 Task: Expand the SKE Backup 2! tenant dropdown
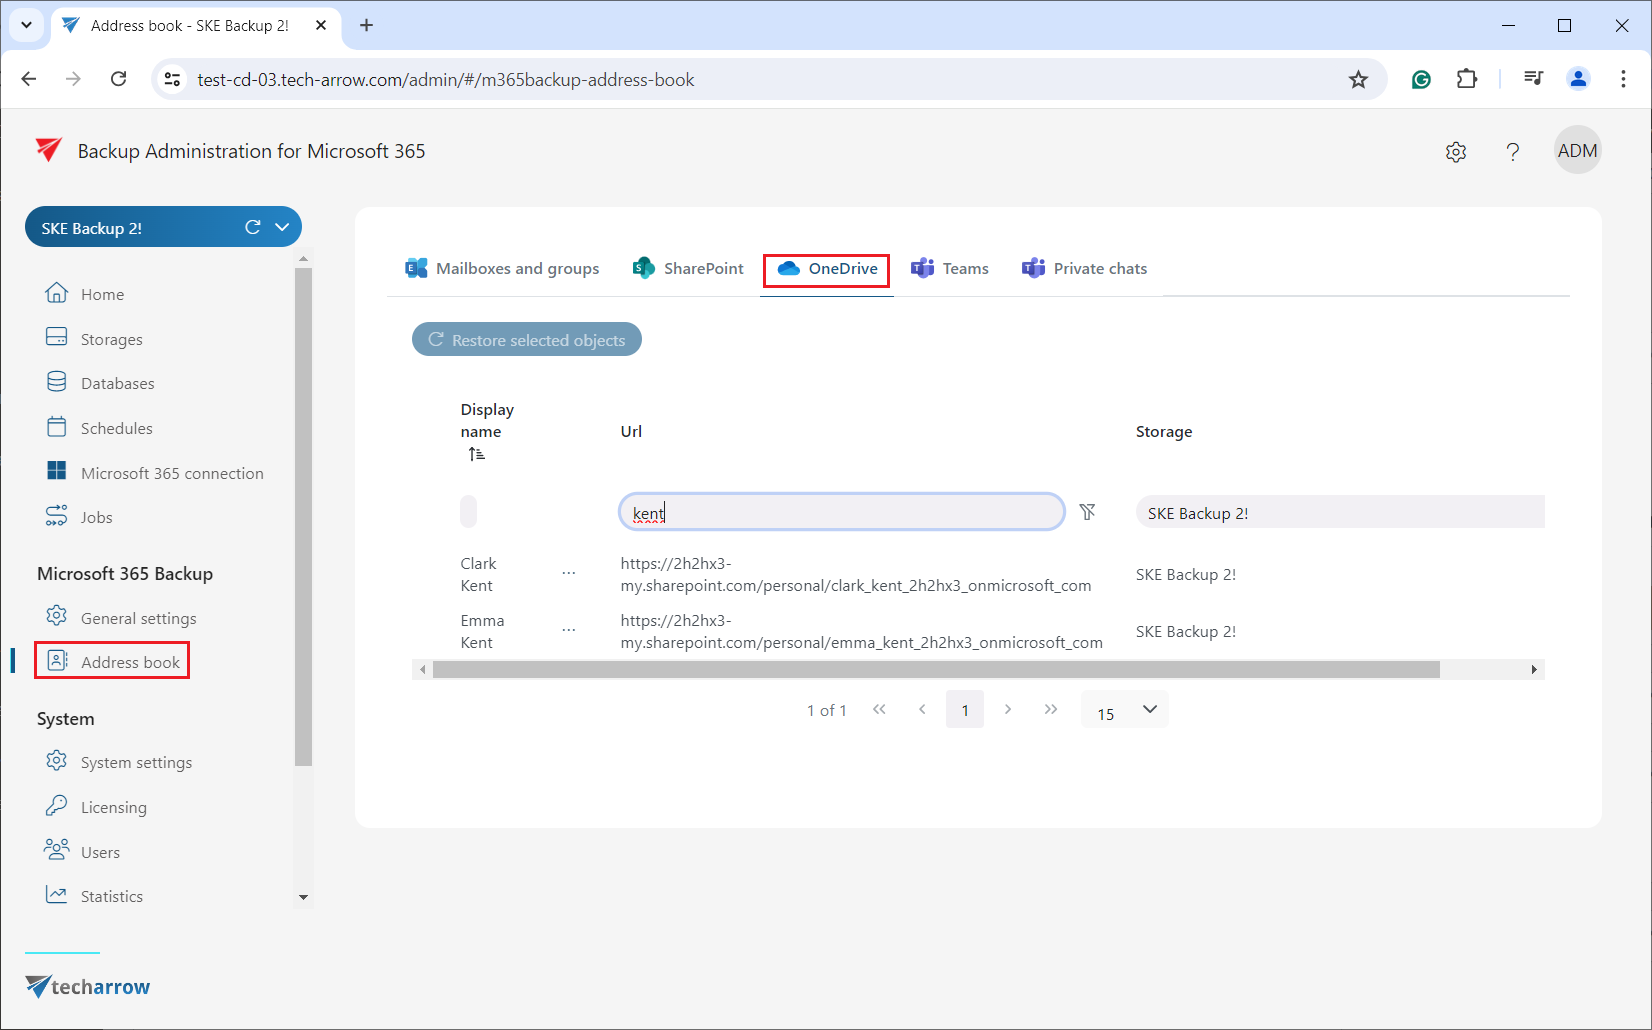click(x=283, y=227)
